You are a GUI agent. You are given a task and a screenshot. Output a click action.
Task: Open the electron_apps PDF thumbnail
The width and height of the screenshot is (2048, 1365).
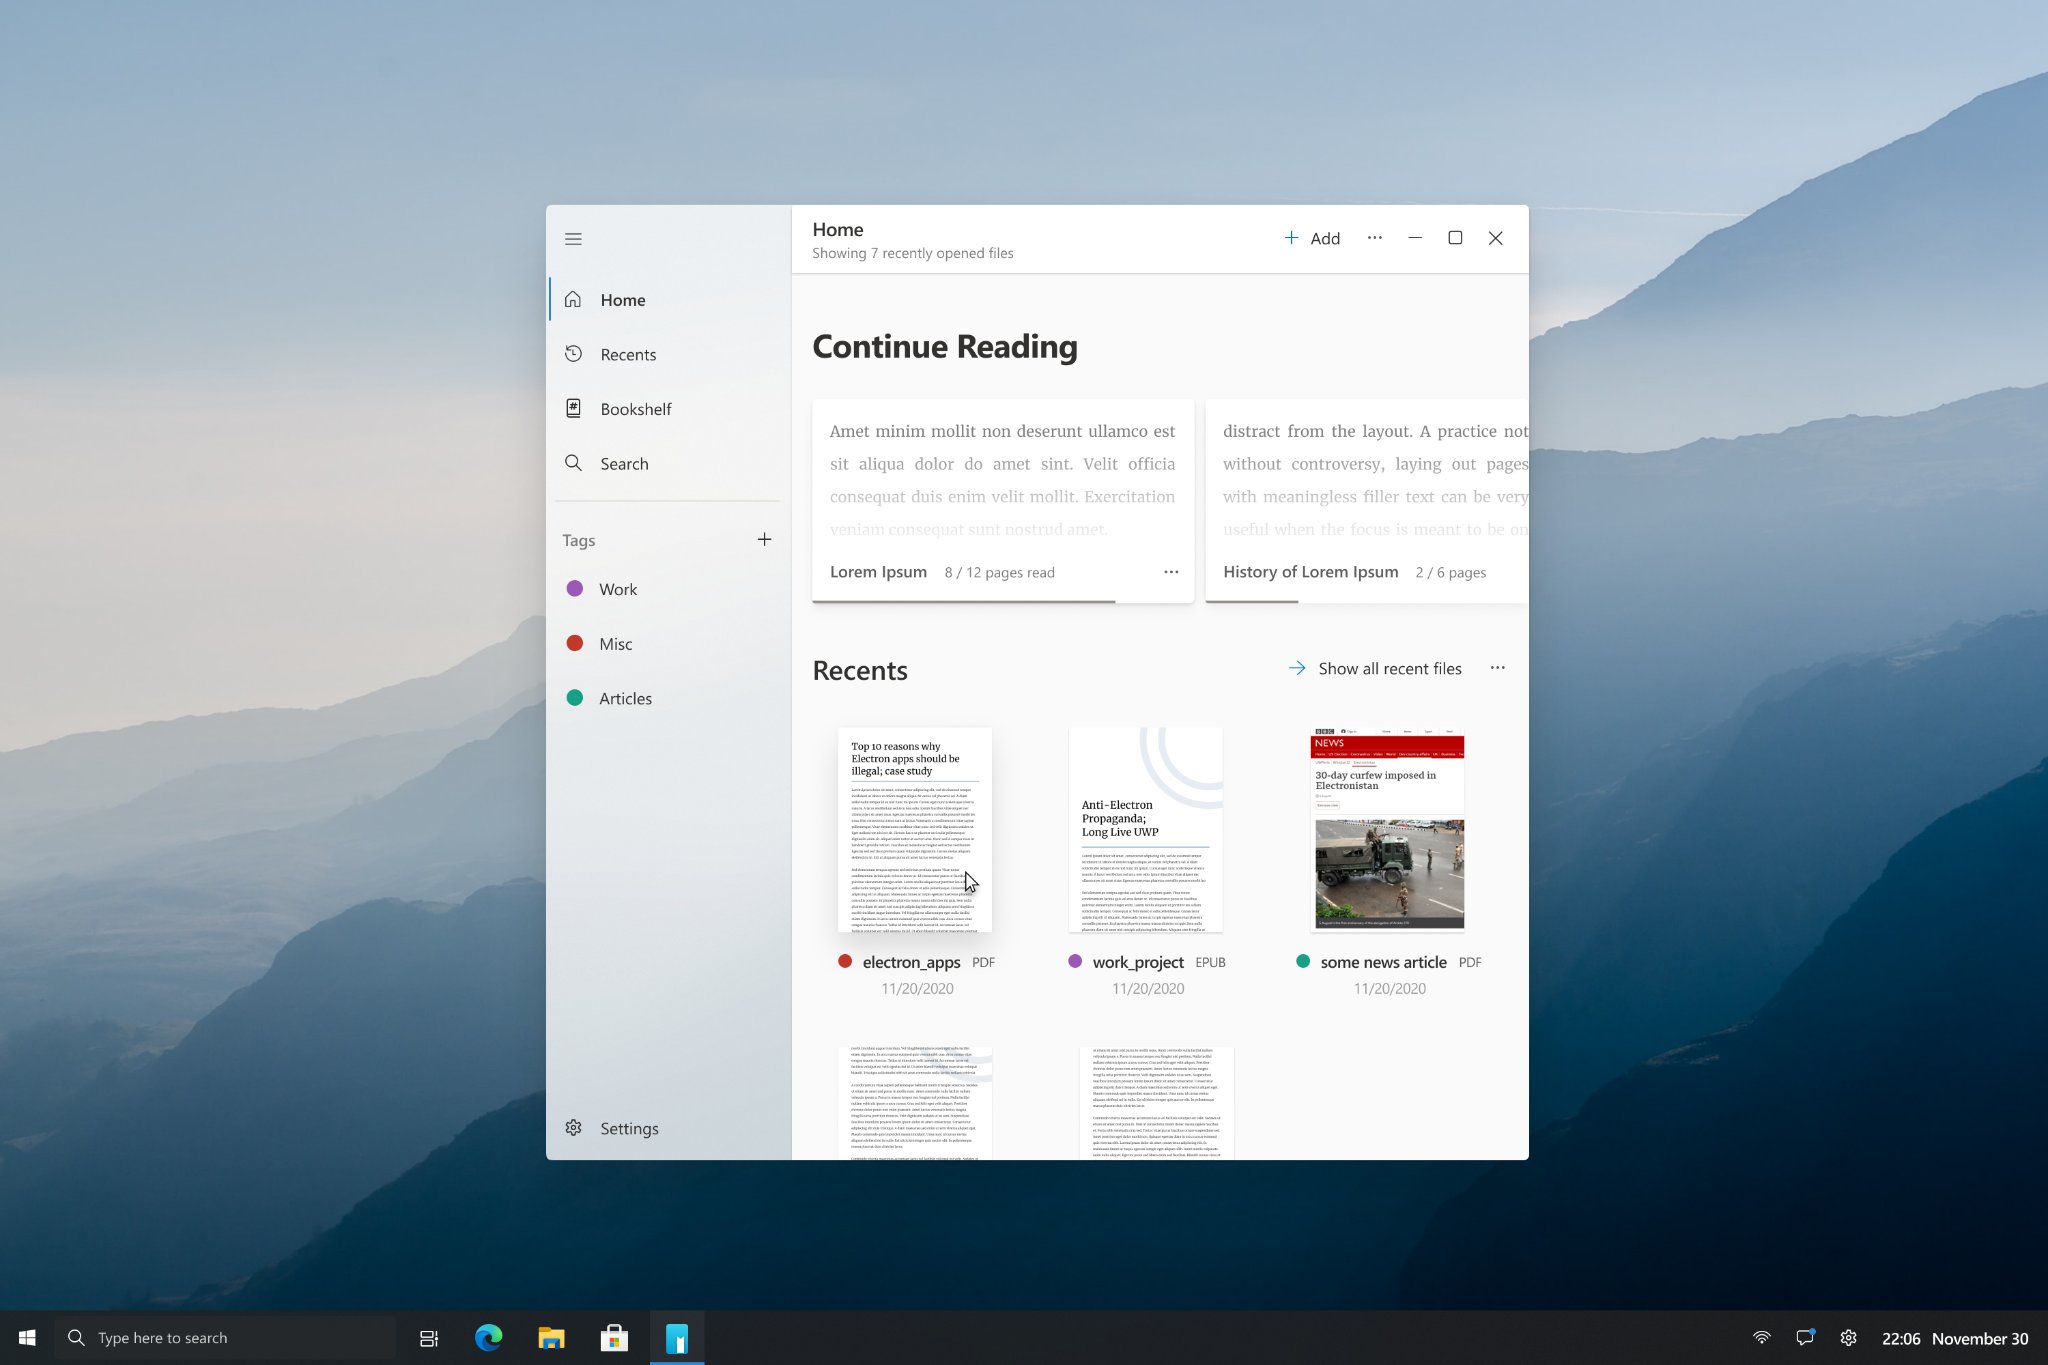[x=914, y=830]
